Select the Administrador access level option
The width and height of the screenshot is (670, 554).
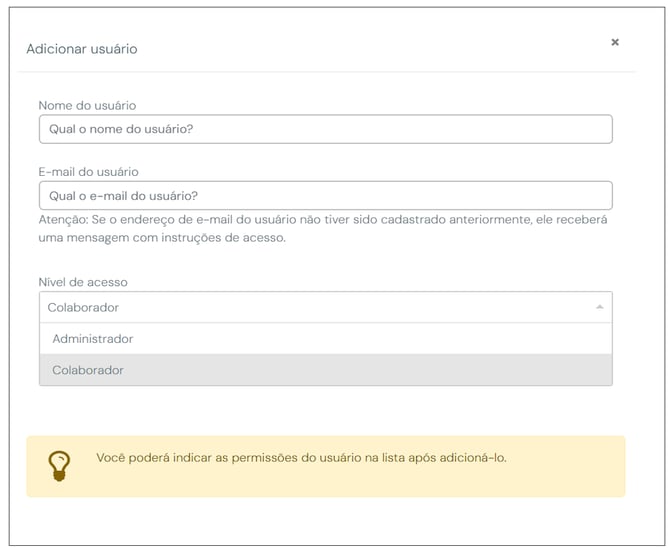tap(326, 339)
